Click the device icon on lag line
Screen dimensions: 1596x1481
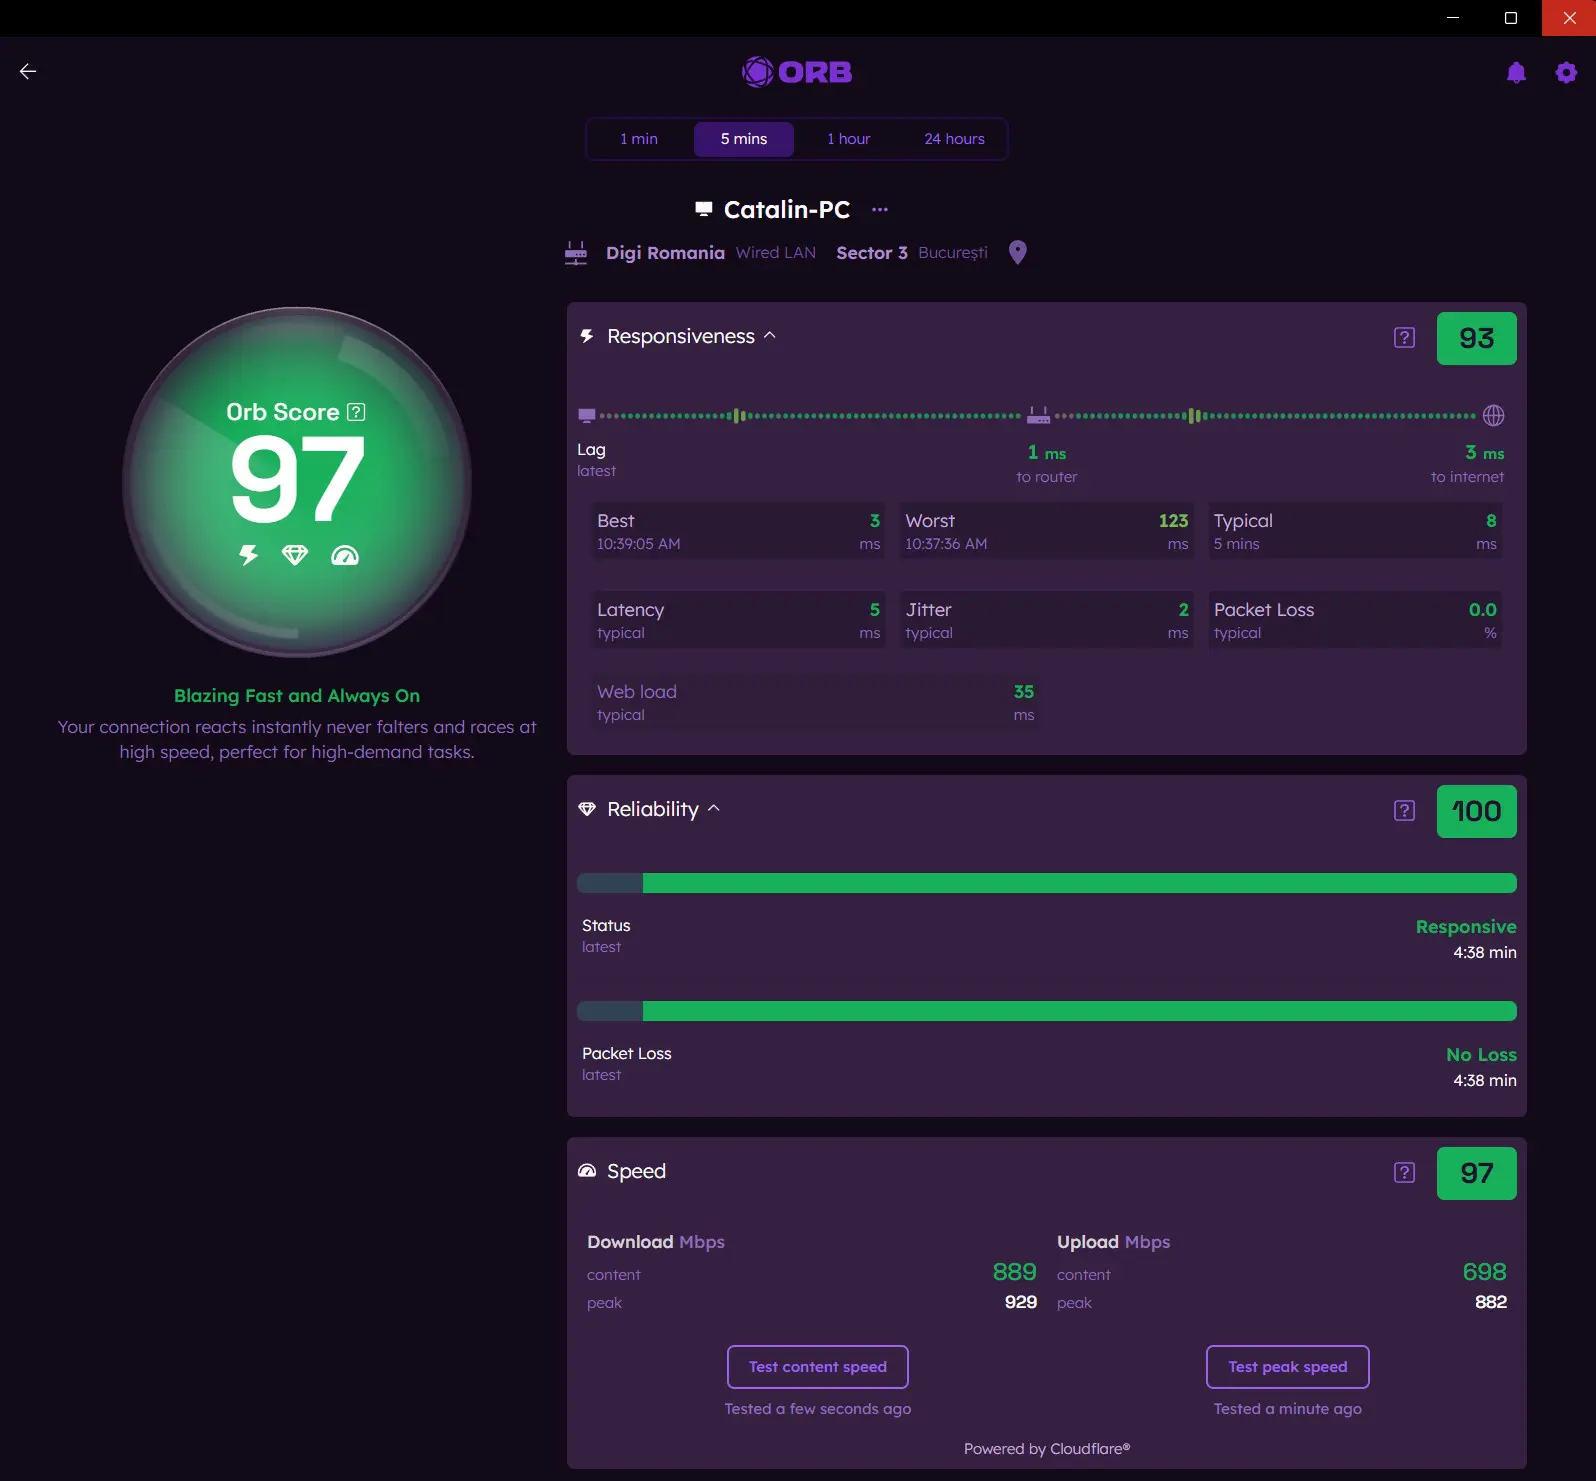(587, 415)
